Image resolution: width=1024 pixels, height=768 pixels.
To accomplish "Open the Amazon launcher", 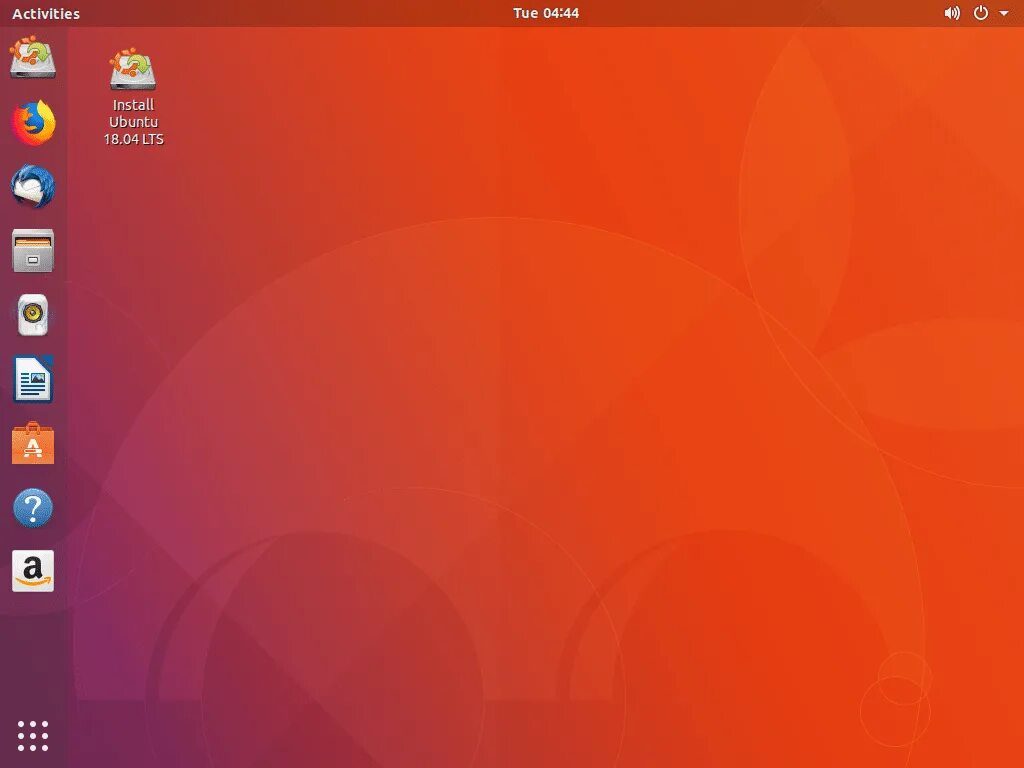I will pyautogui.click(x=33, y=571).
